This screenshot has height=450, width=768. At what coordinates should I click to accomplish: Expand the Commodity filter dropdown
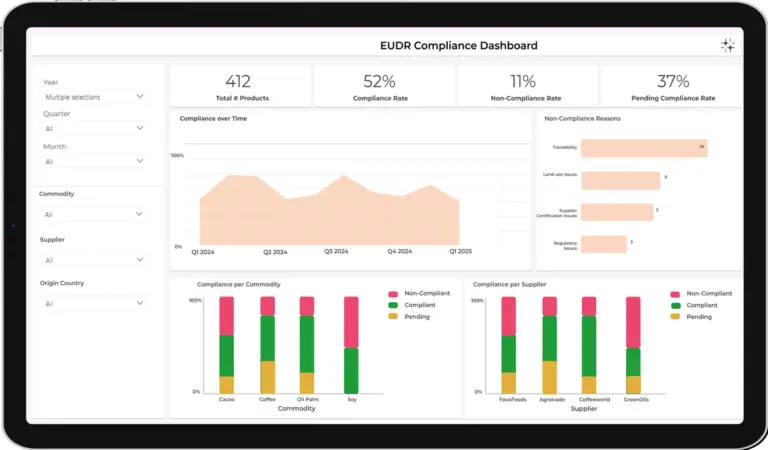(94, 214)
